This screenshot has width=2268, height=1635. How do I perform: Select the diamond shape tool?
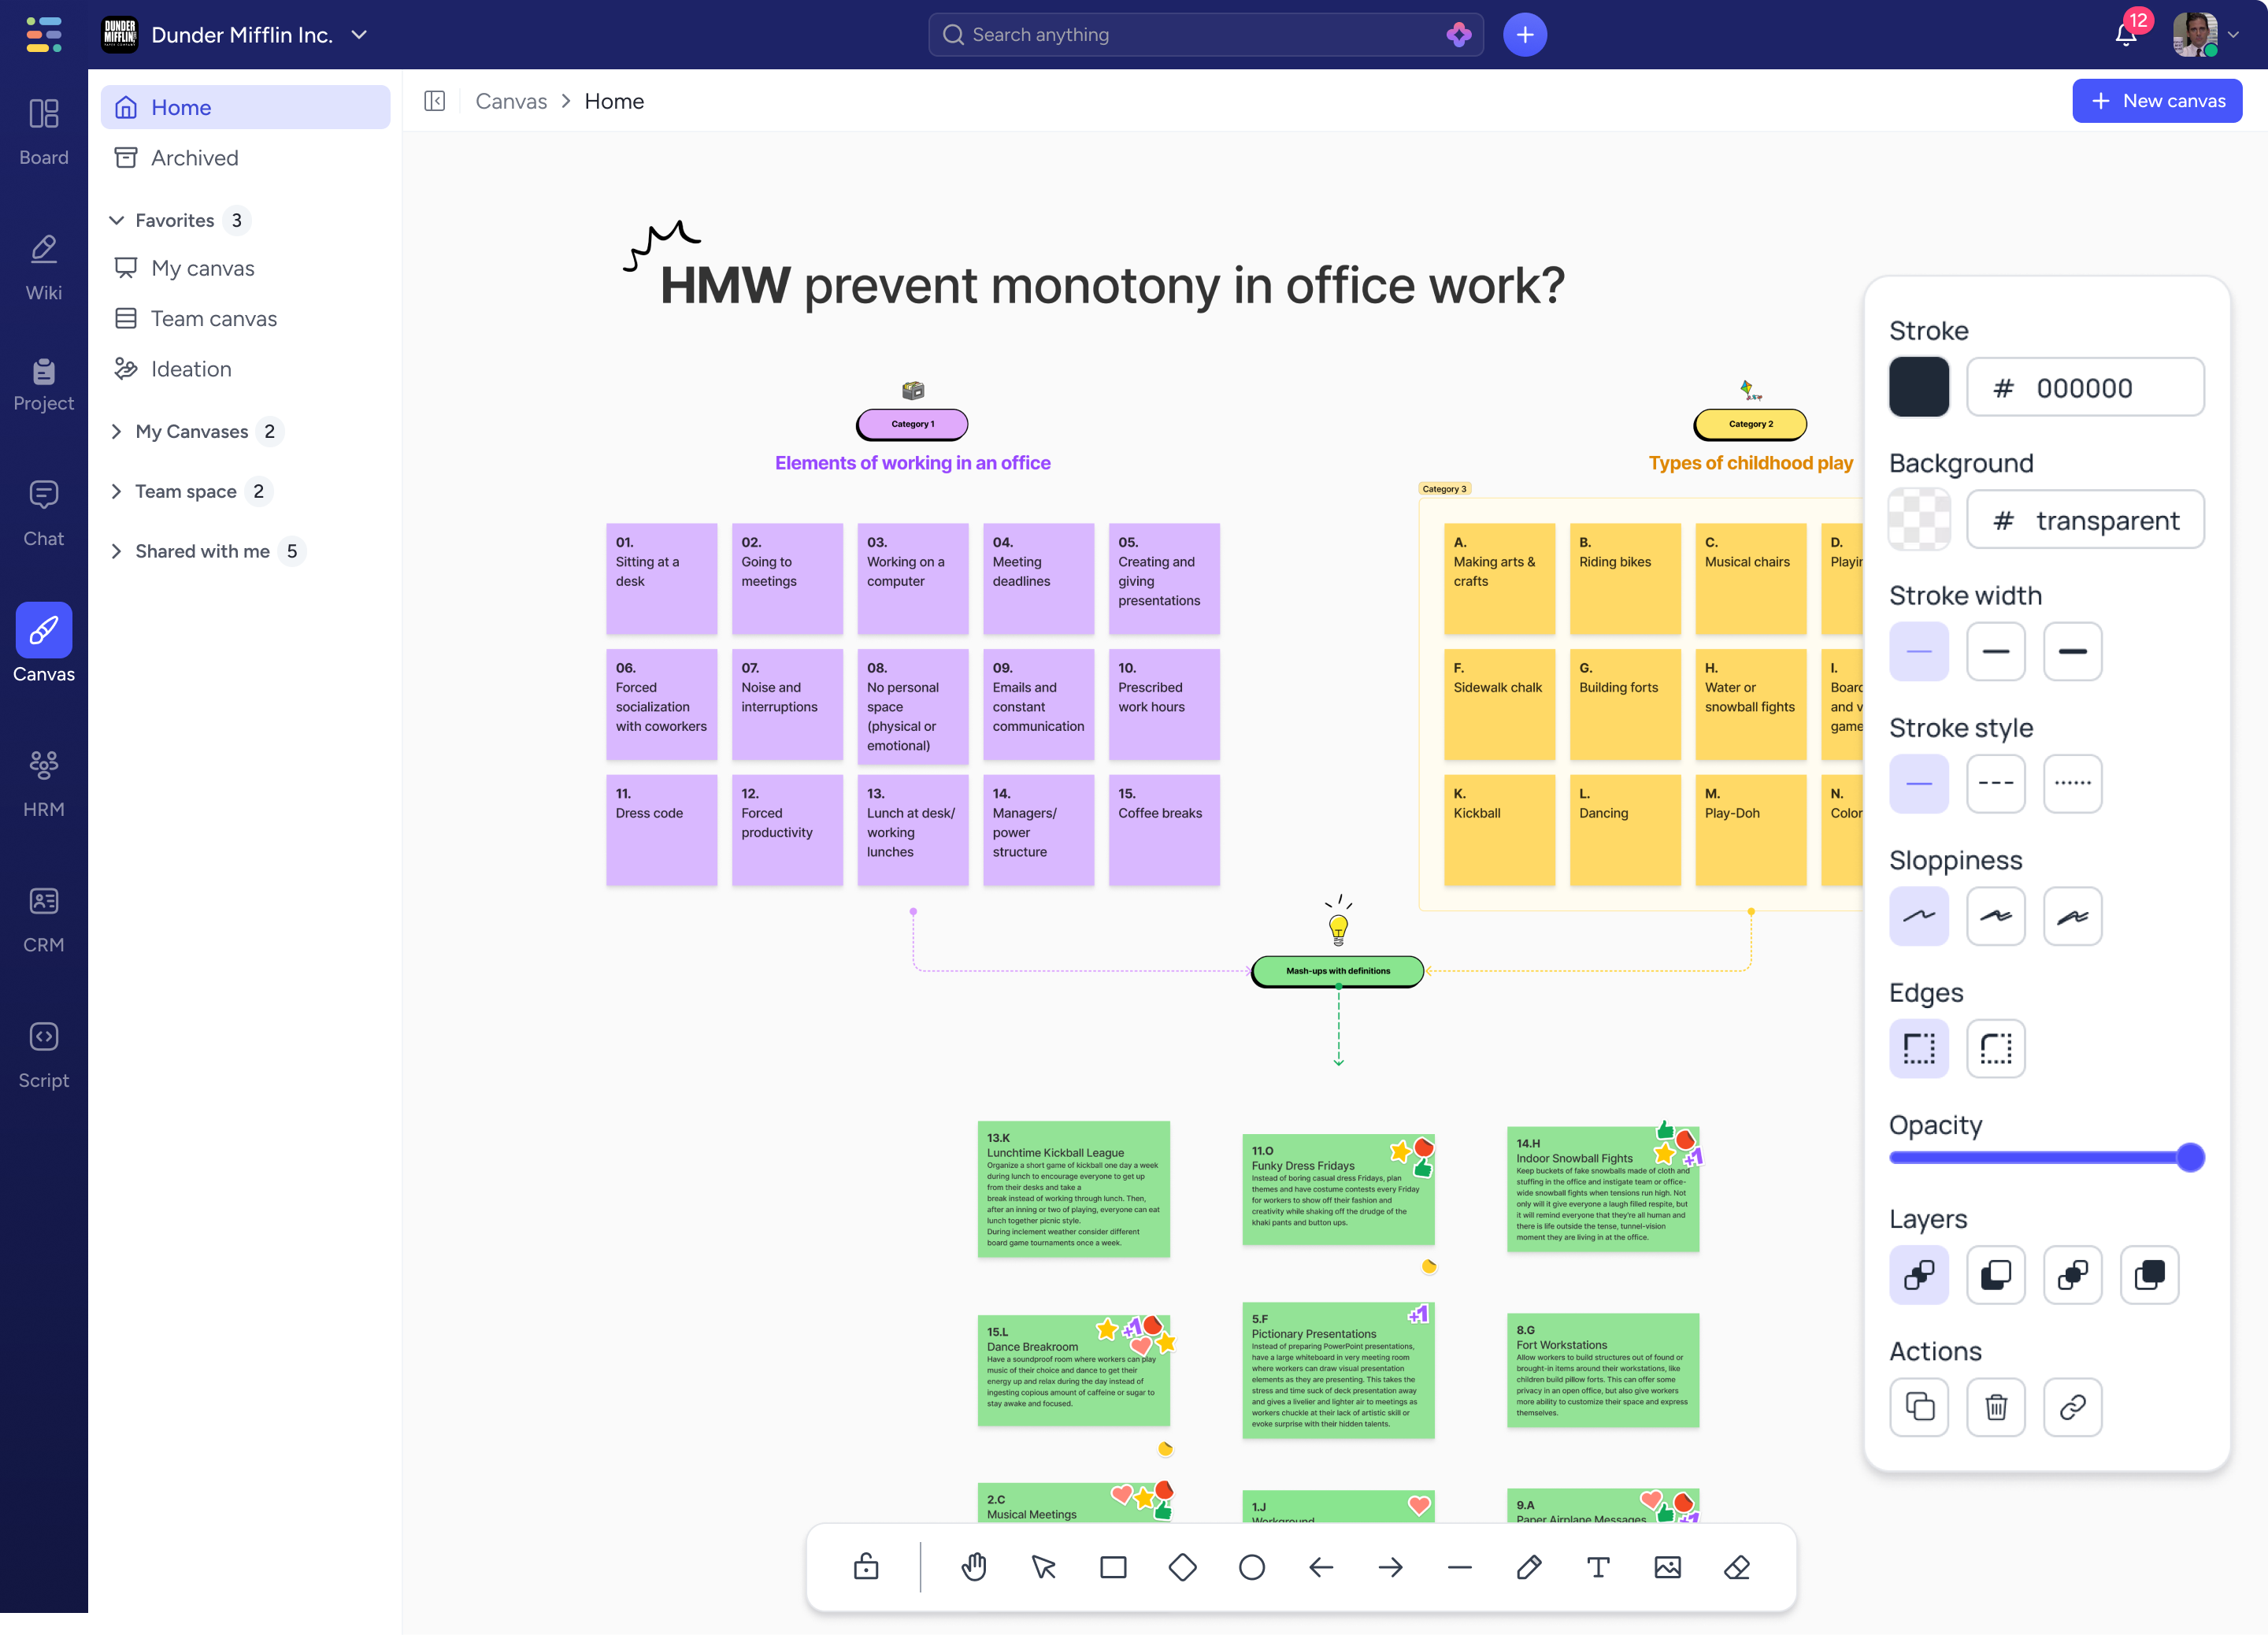1182,1567
